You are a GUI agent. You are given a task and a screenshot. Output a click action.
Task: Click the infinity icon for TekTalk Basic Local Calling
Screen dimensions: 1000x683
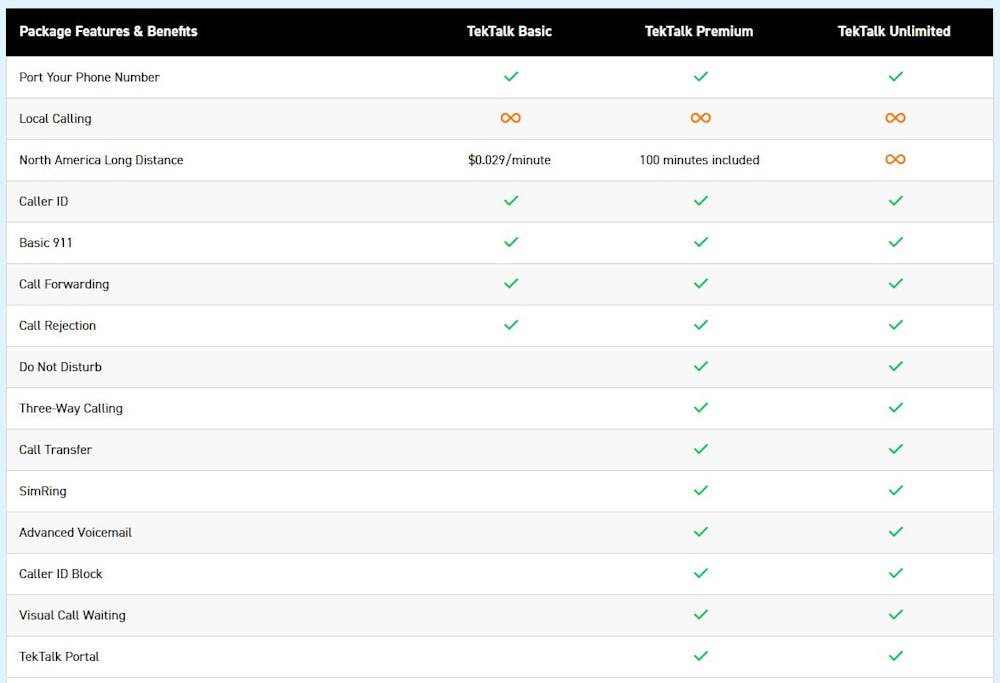point(511,118)
